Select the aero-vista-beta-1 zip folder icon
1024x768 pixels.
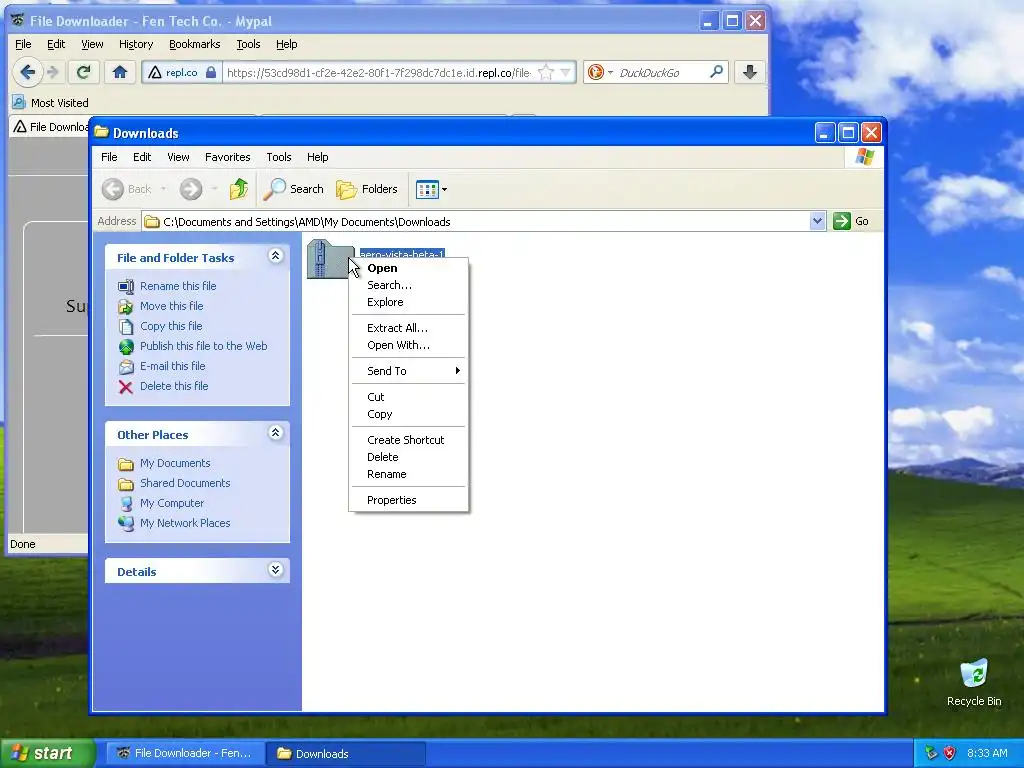tap(328, 260)
